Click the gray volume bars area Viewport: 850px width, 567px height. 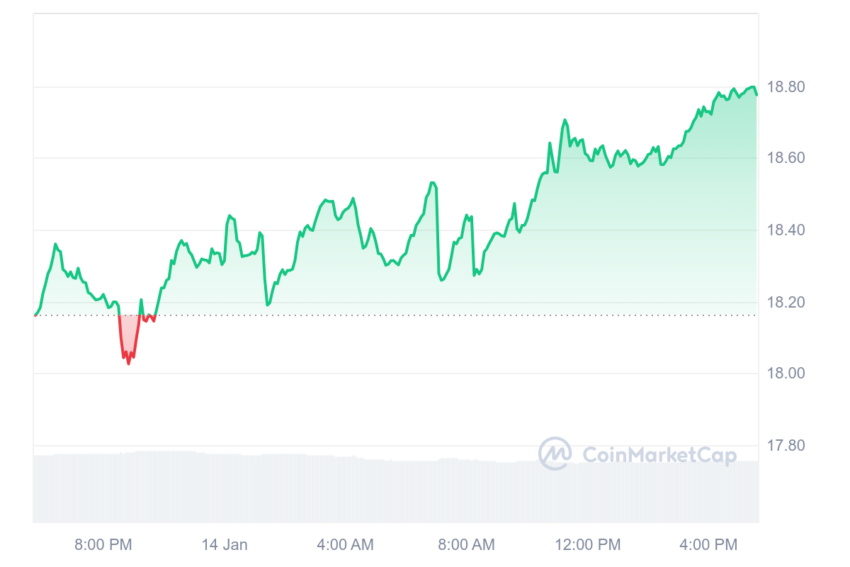click(x=396, y=487)
